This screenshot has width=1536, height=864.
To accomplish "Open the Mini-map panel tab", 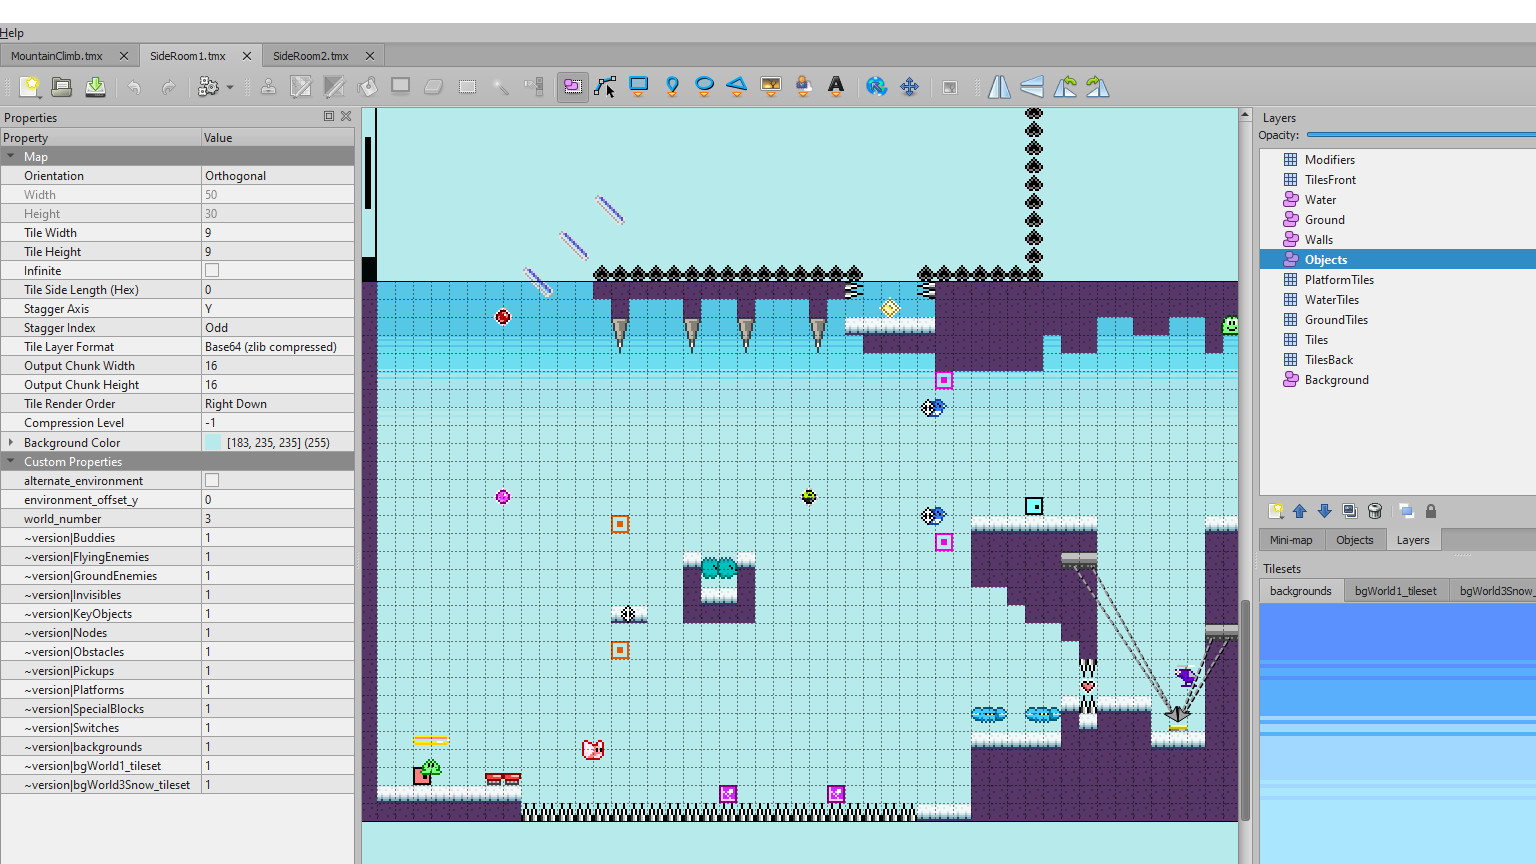I will pyautogui.click(x=1291, y=539).
